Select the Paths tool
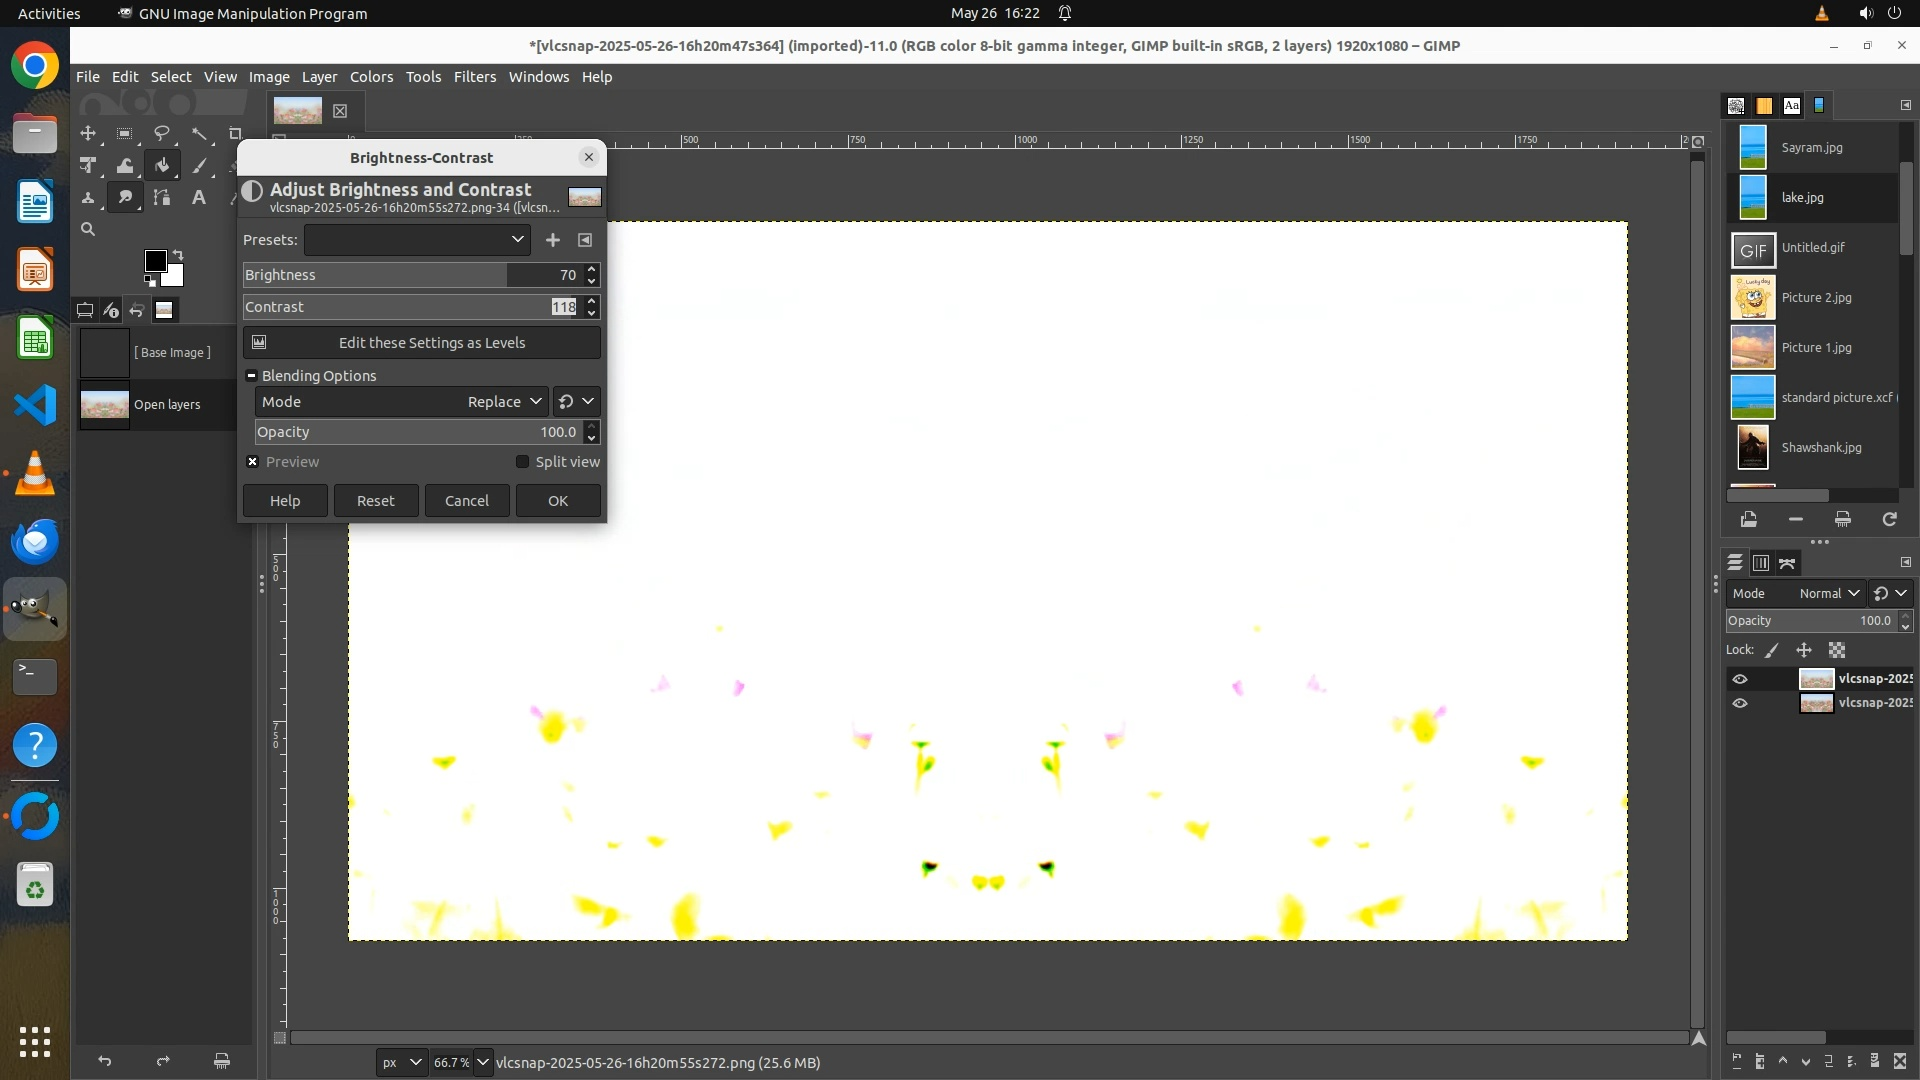Viewport: 1920px width, 1080px height. 162,198
